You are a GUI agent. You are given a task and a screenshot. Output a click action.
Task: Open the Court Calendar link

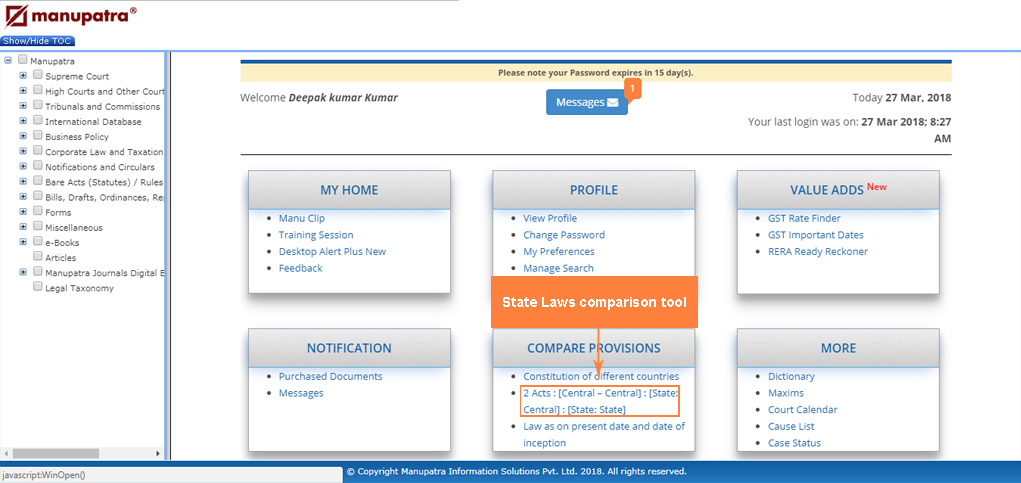[802, 410]
